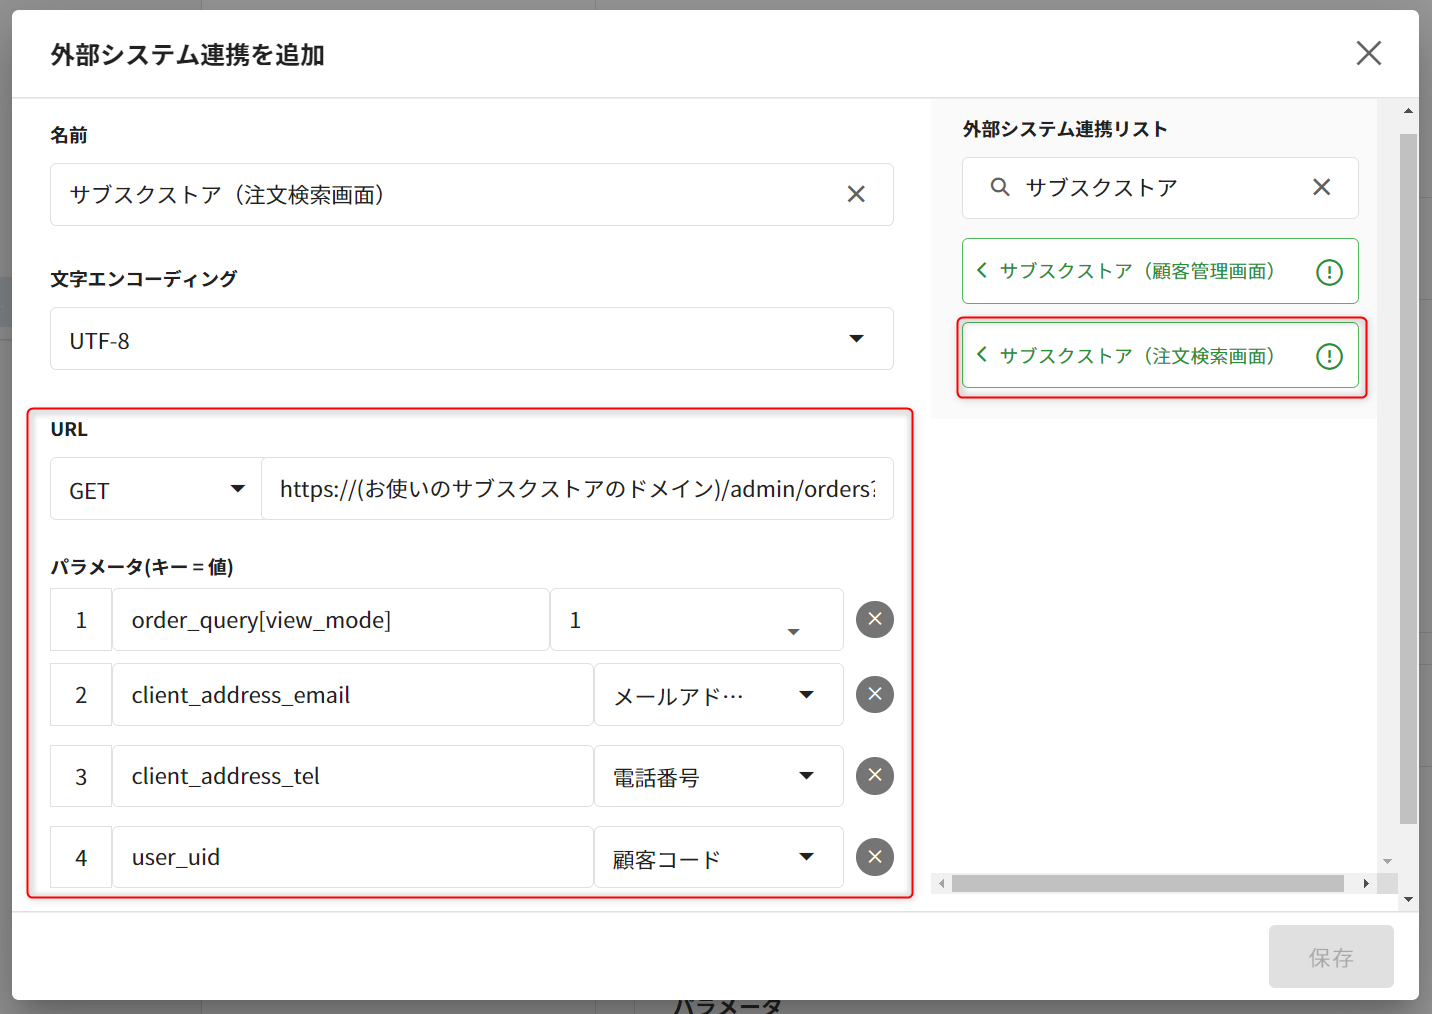
Task: Delete parameter row 3 client_address_tel
Action: (x=874, y=776)
